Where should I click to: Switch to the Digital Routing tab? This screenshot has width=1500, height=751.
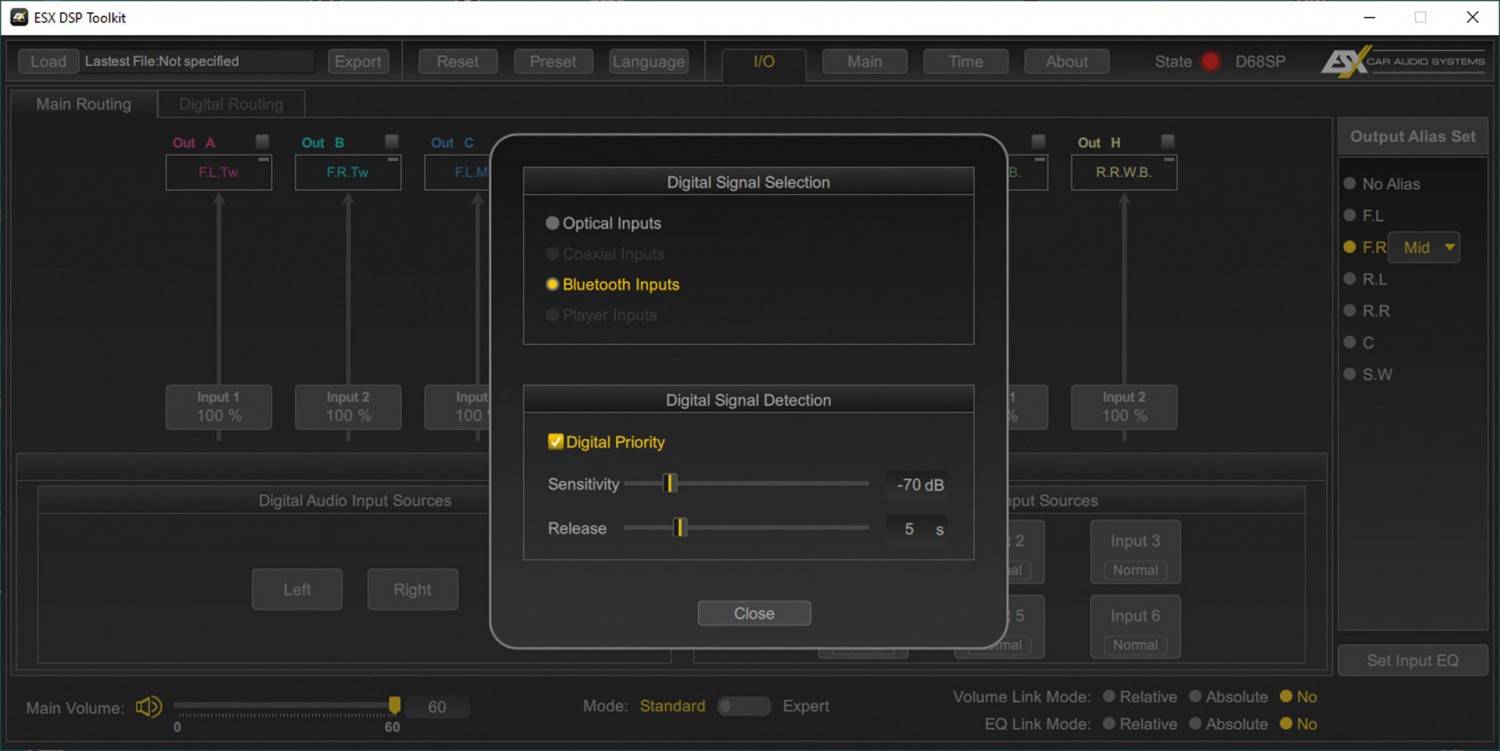231,104
